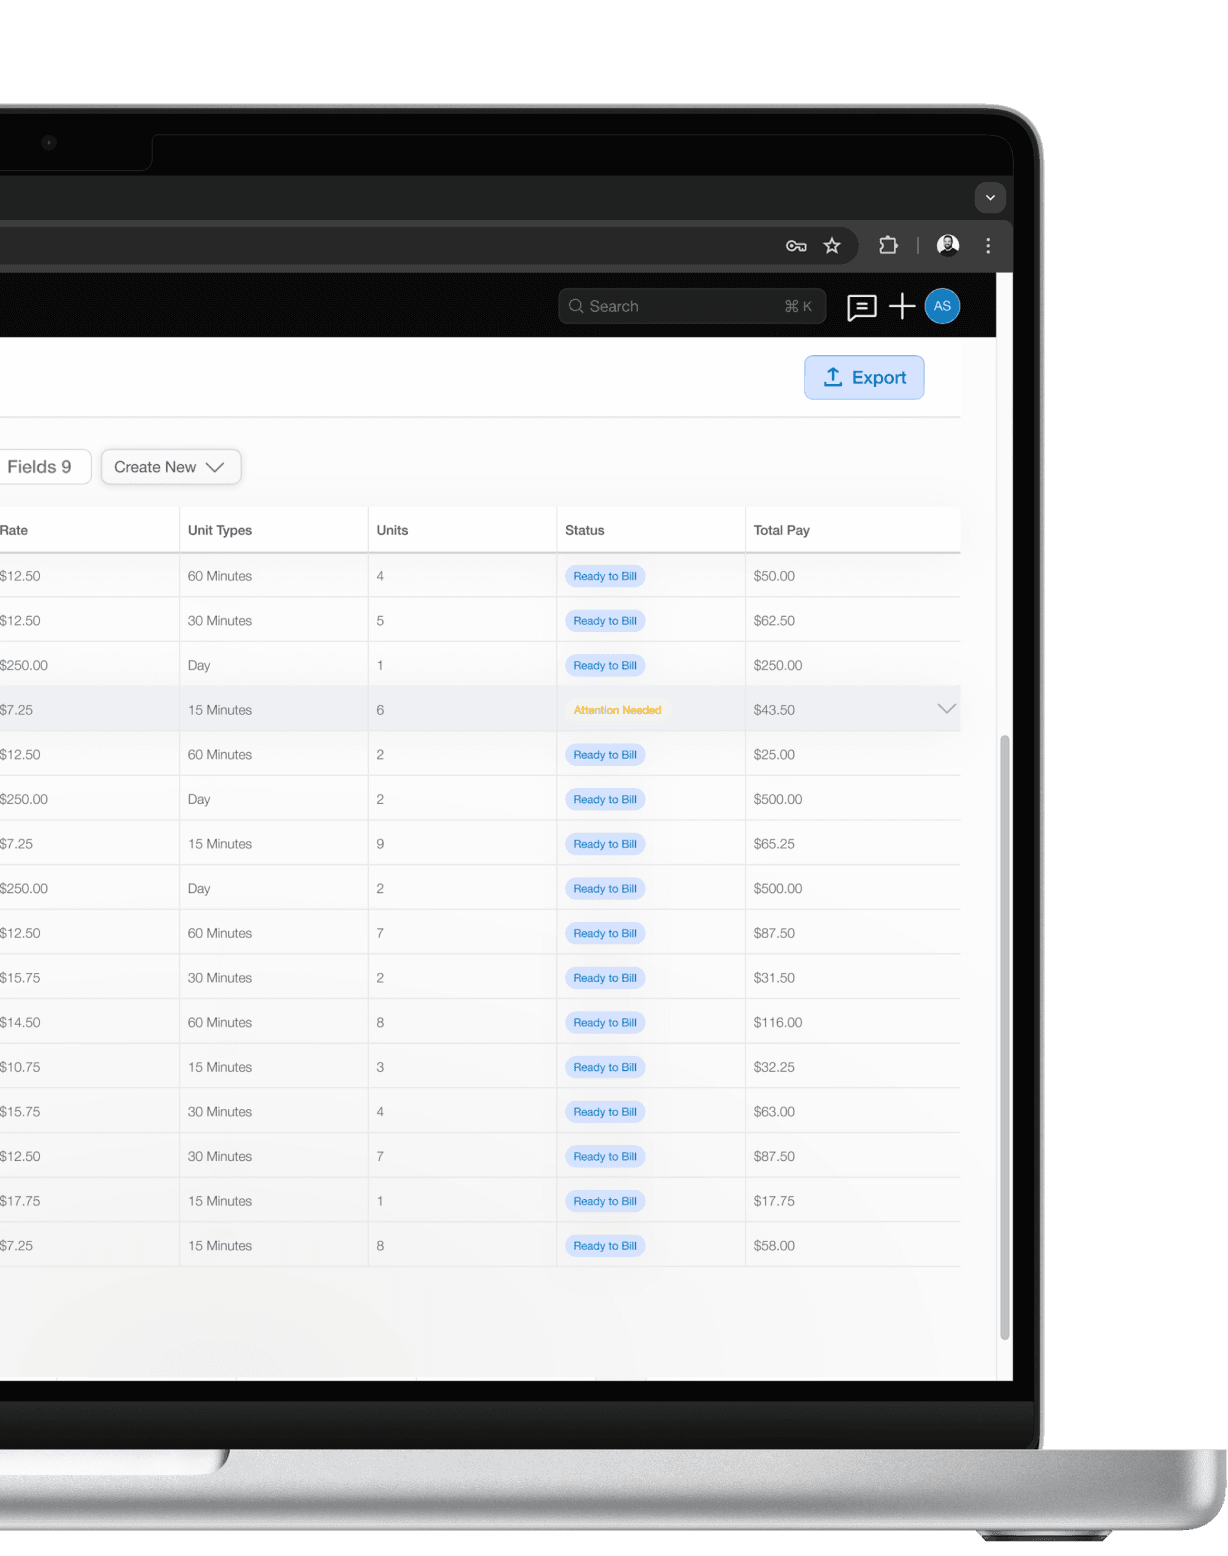This screenshot has height=1556, width=1228.
Task: Click the Unit Types column header
Action: (220, 530)
